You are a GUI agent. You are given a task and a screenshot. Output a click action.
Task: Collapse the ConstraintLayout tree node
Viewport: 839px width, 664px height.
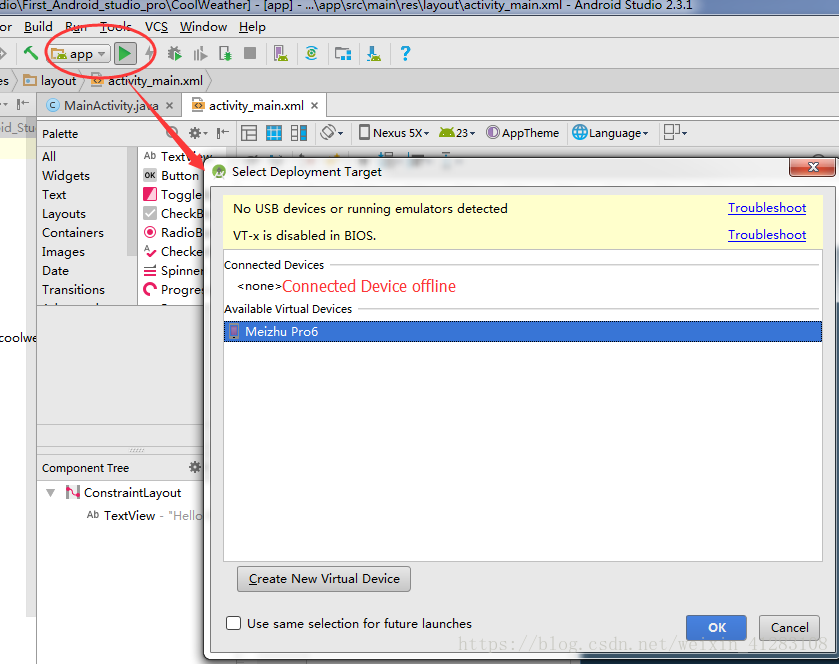[x=51, y=493]
